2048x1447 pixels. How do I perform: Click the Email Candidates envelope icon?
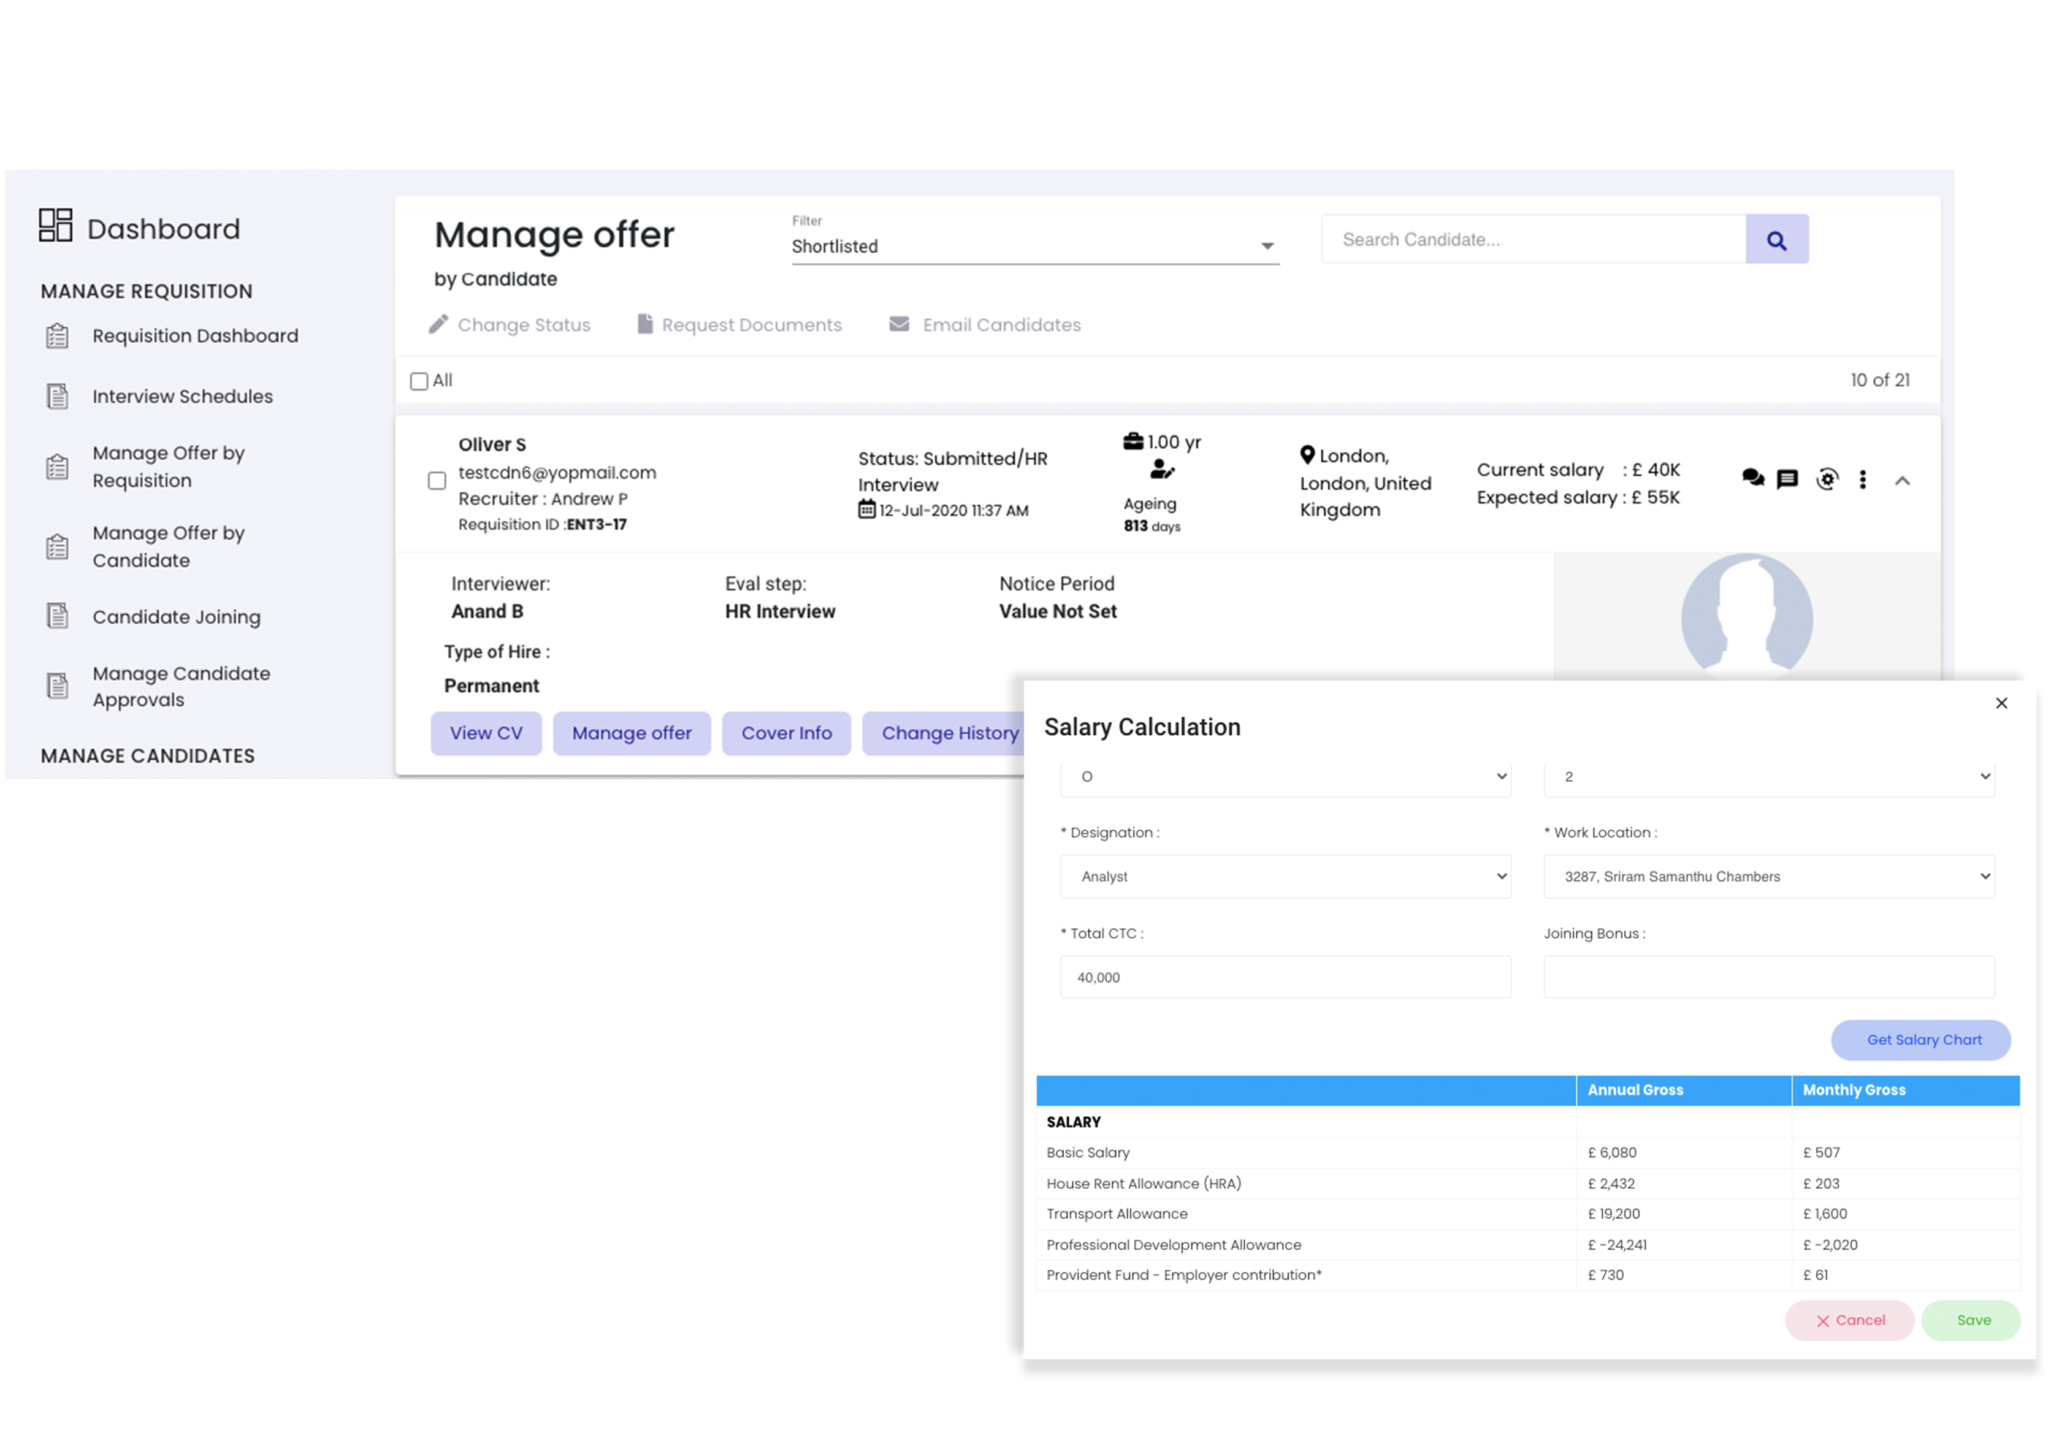click(x=899, y=324)
